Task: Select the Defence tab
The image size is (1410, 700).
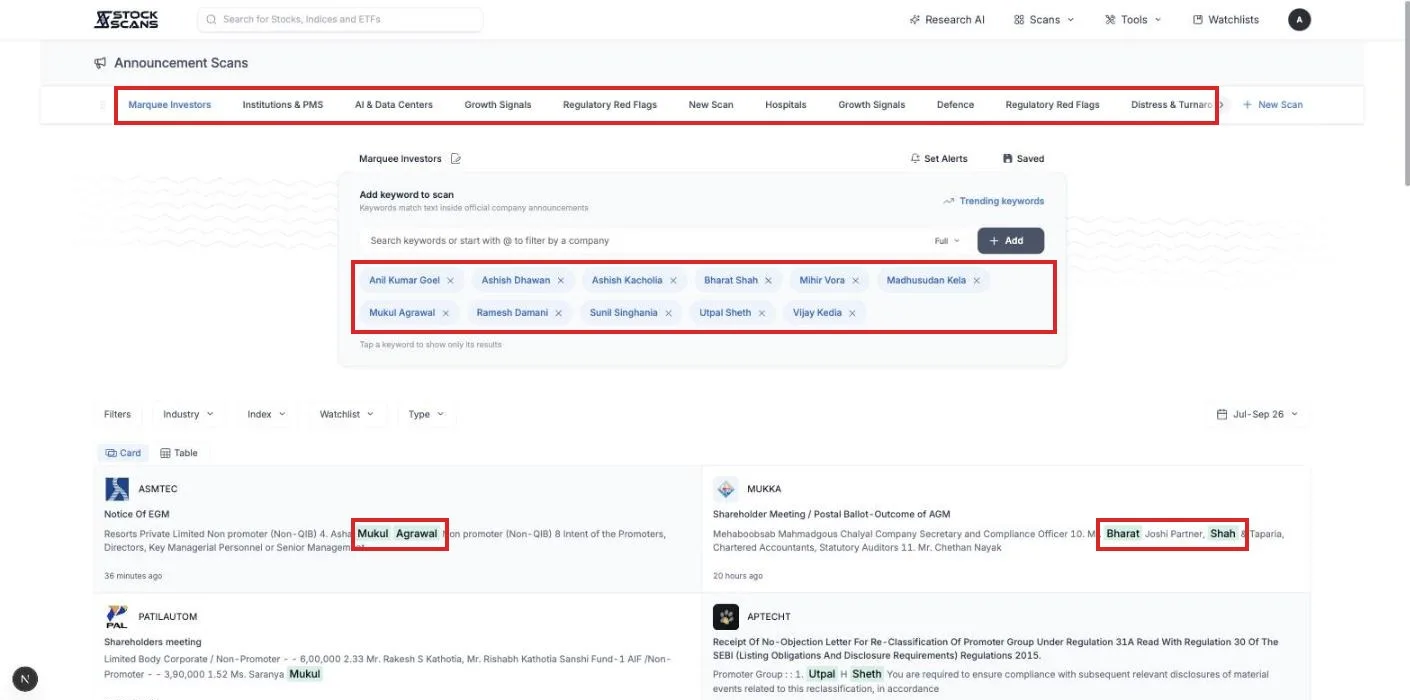Action: pyautogui.click(x=955, y=105)
